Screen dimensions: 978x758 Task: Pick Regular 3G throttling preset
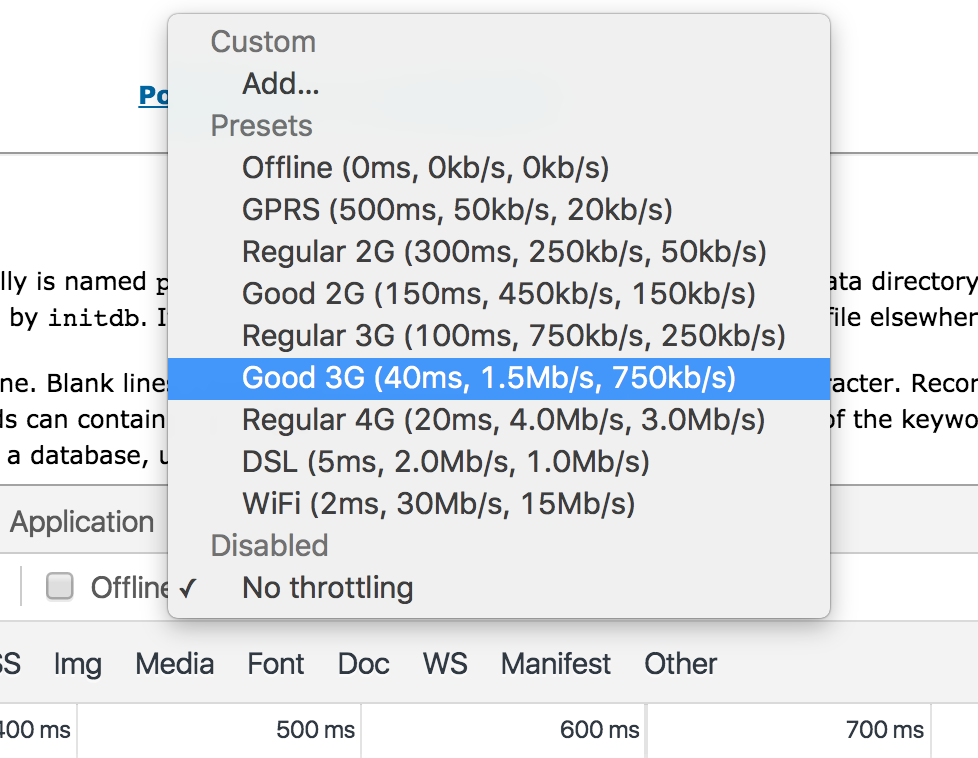(498, 336)
